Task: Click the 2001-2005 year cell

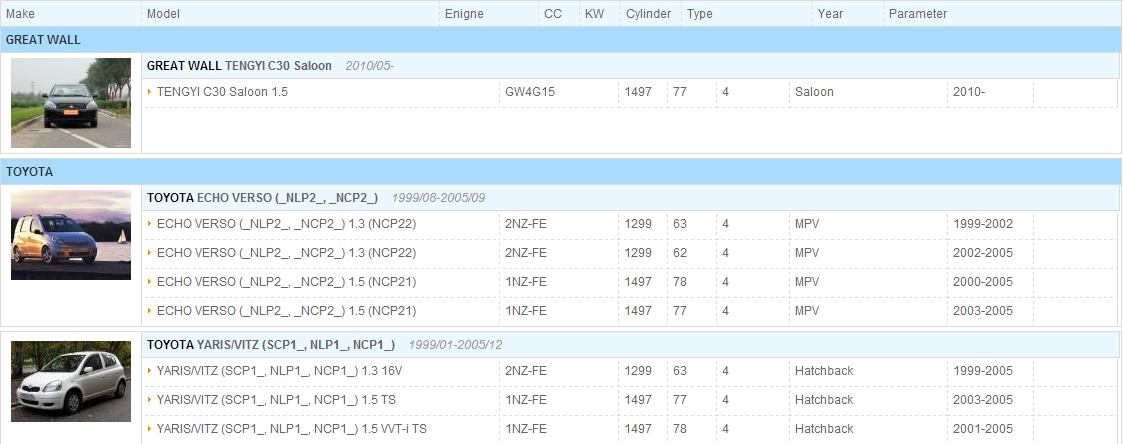Action: [x=983, y=429]
